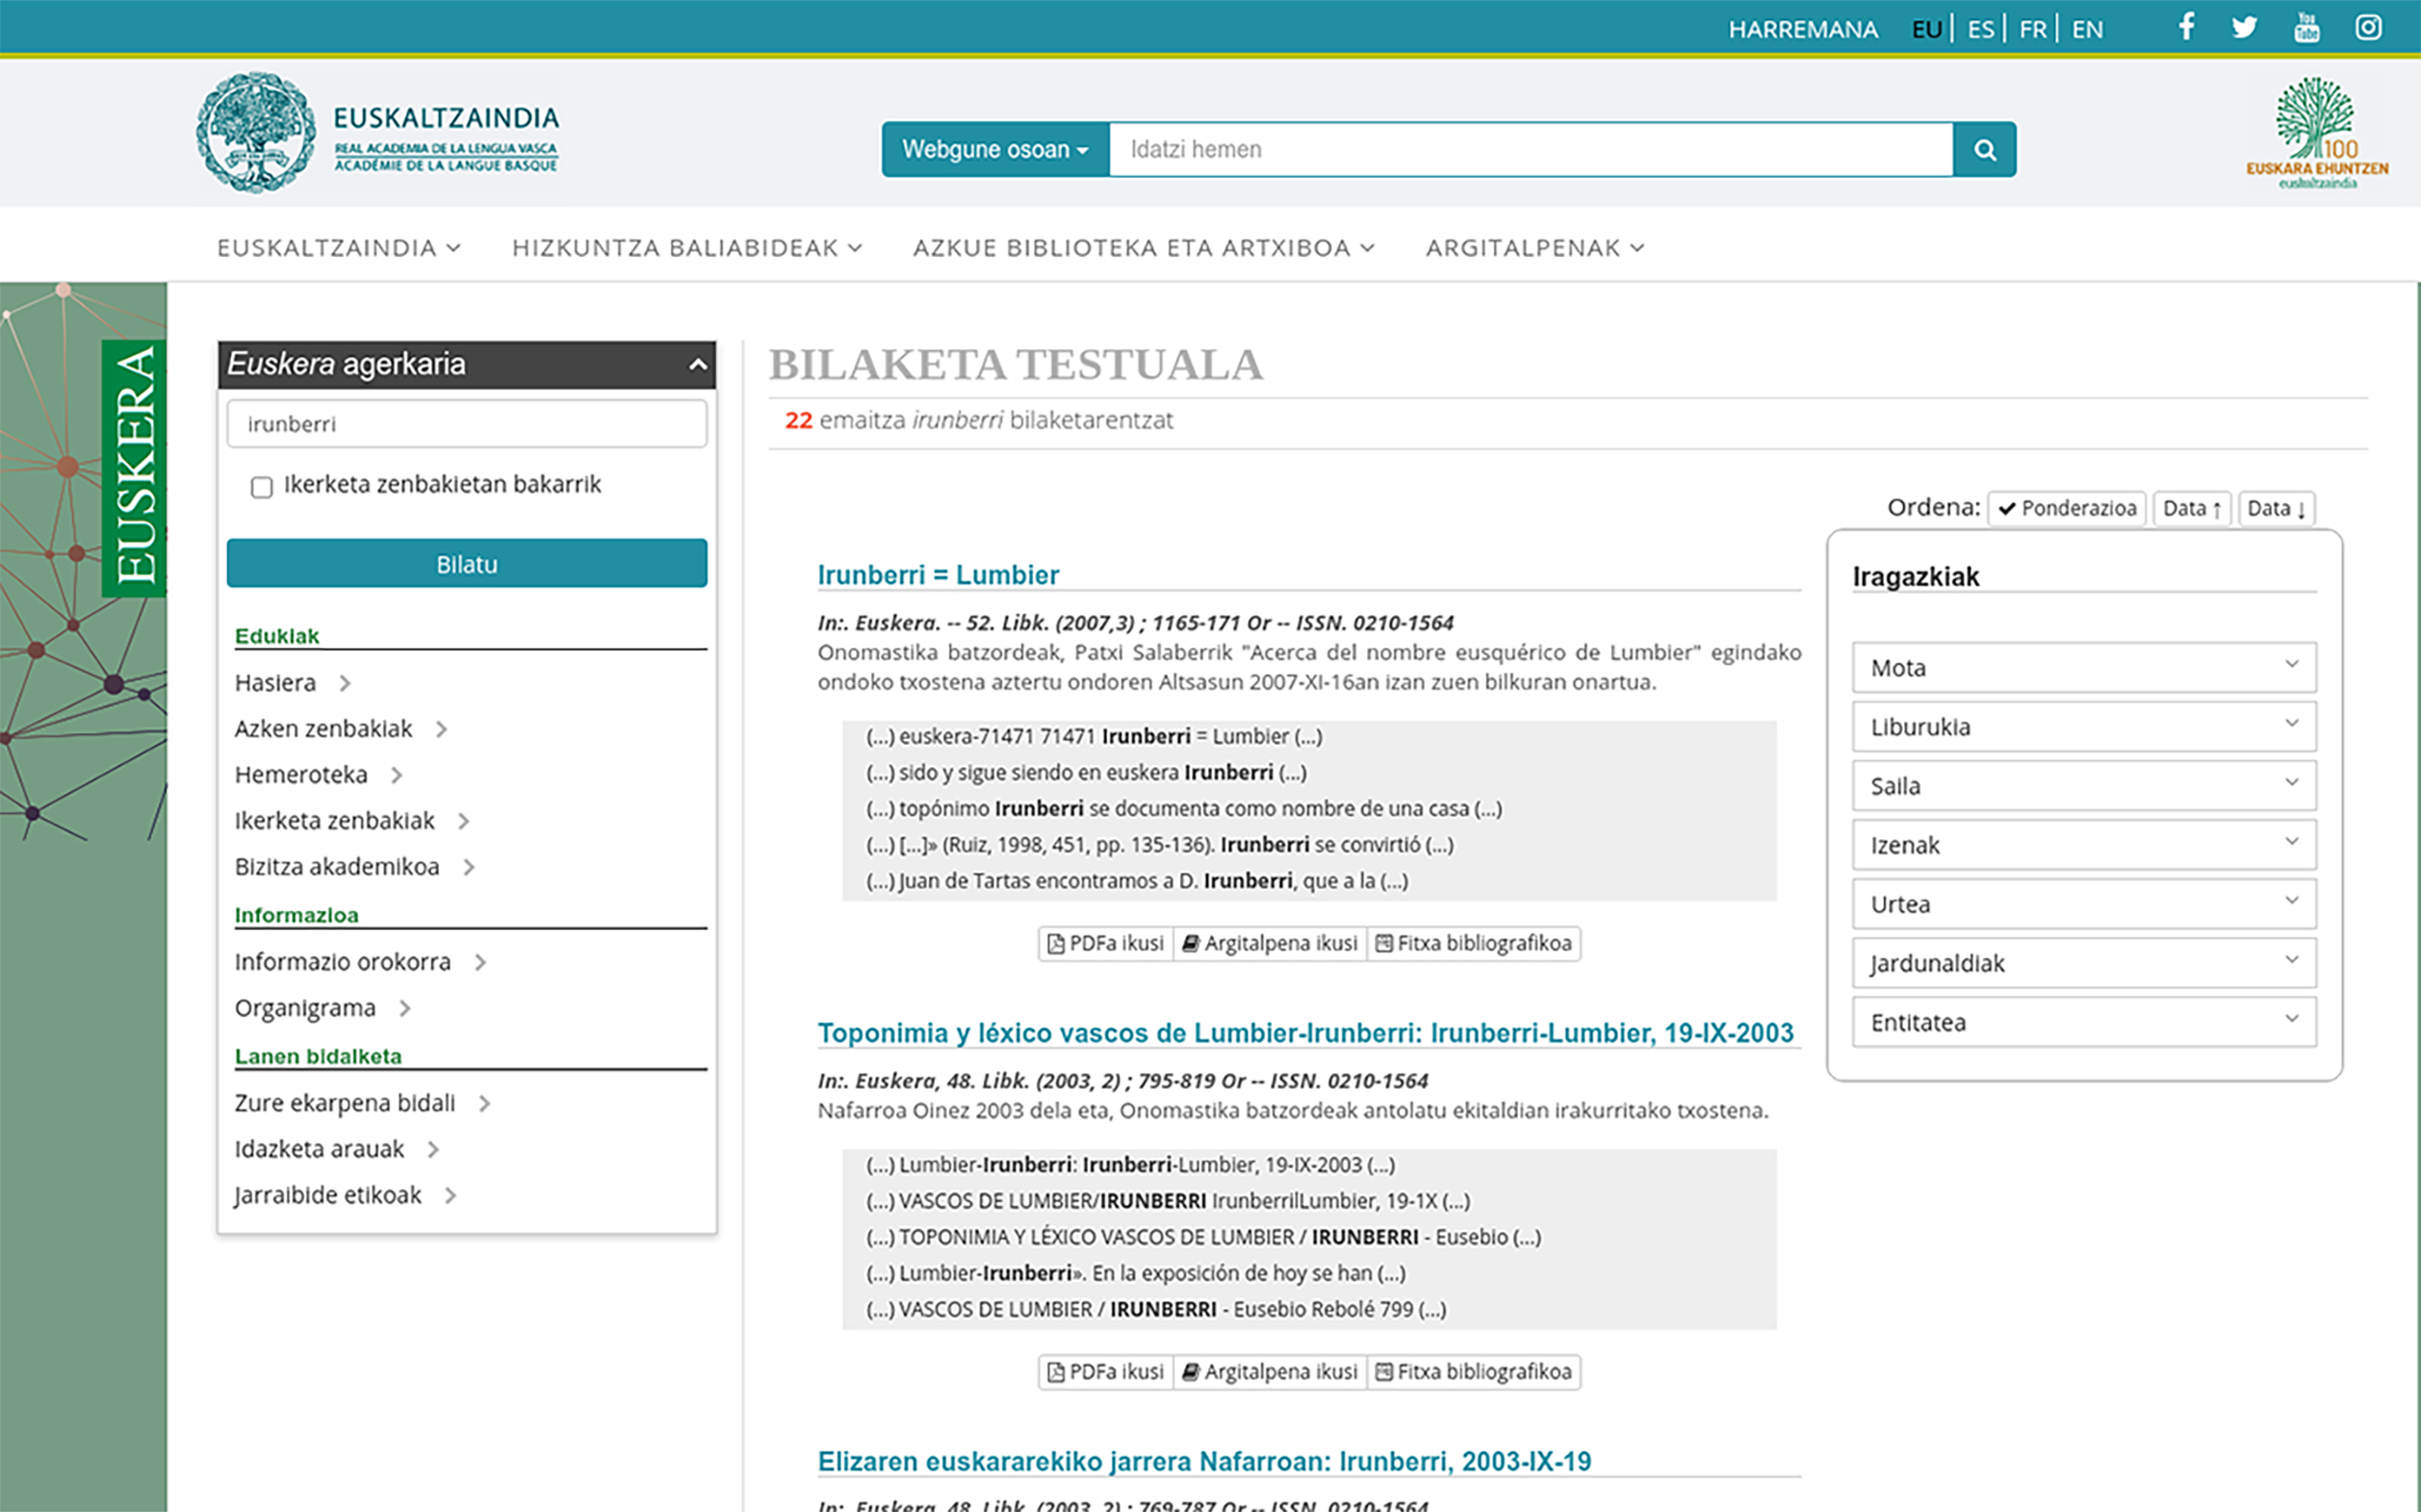The image size is (2421, 1512).
Task: Open the Webgune osoan dropdown
Action: coord(995,150)
